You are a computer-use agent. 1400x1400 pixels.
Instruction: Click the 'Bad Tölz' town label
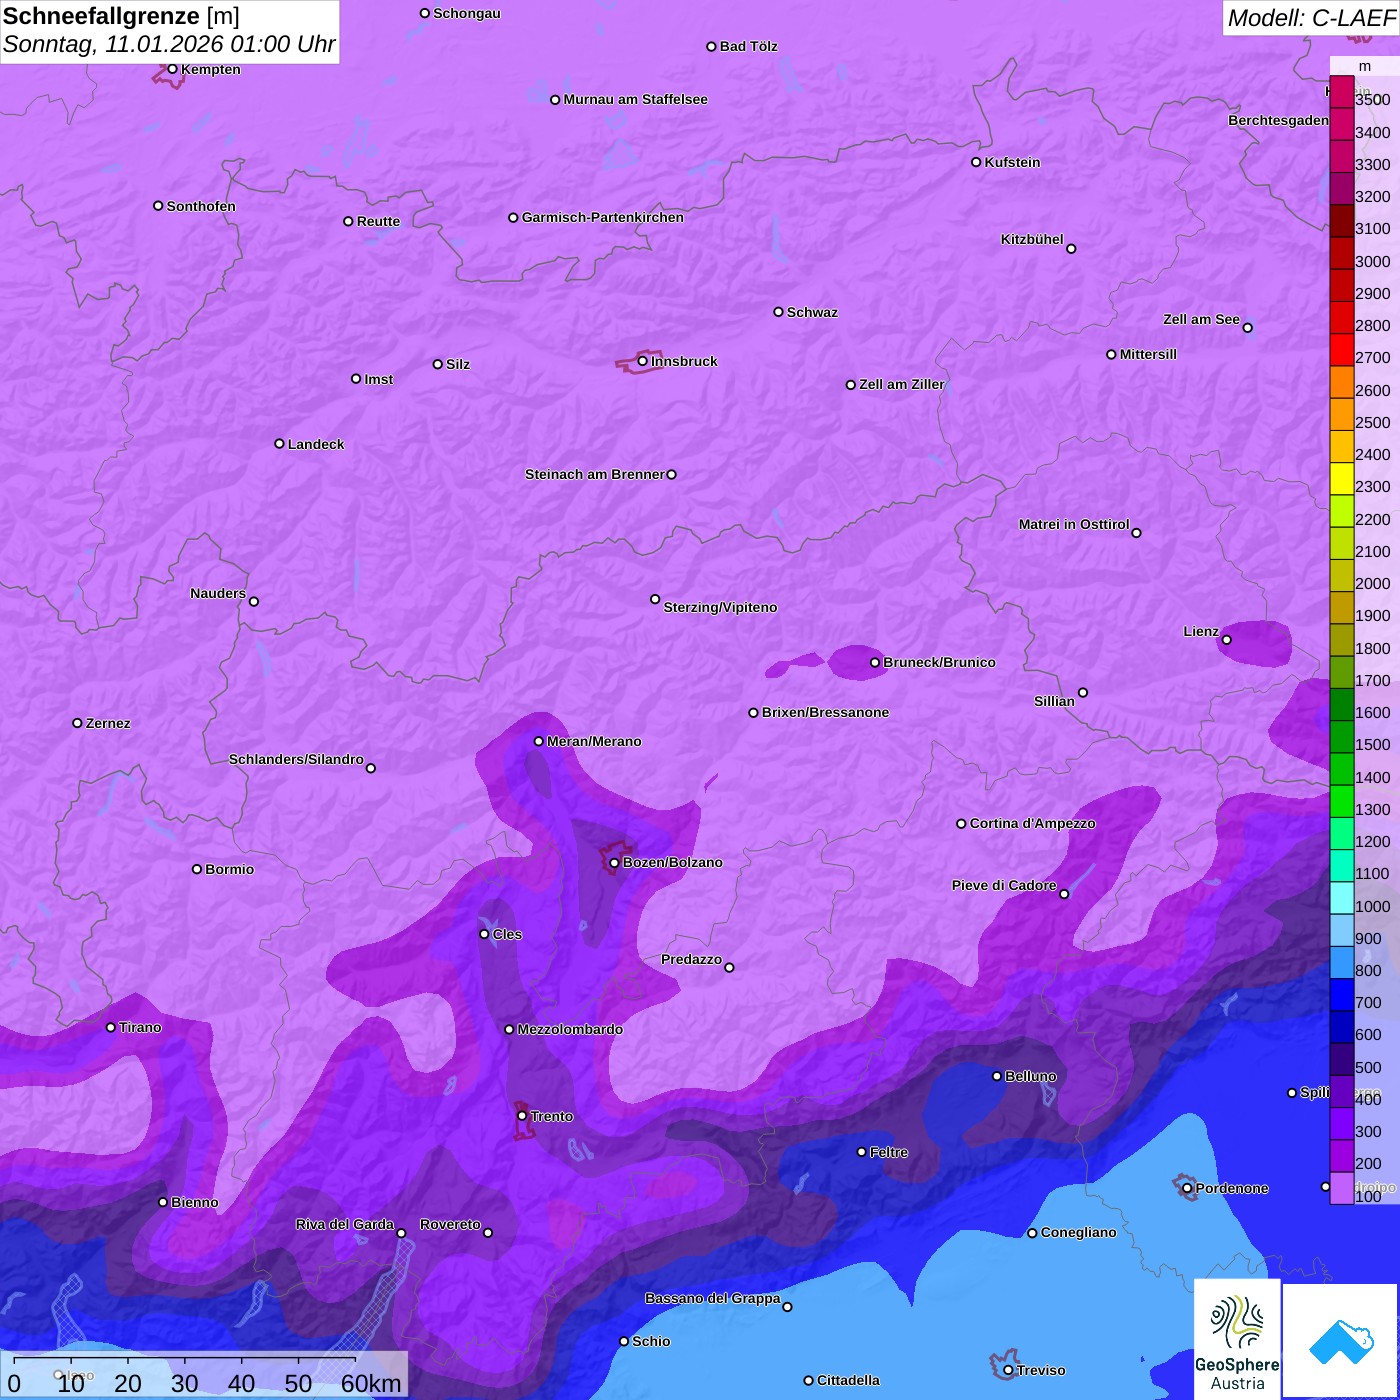(x=749, y=46)
